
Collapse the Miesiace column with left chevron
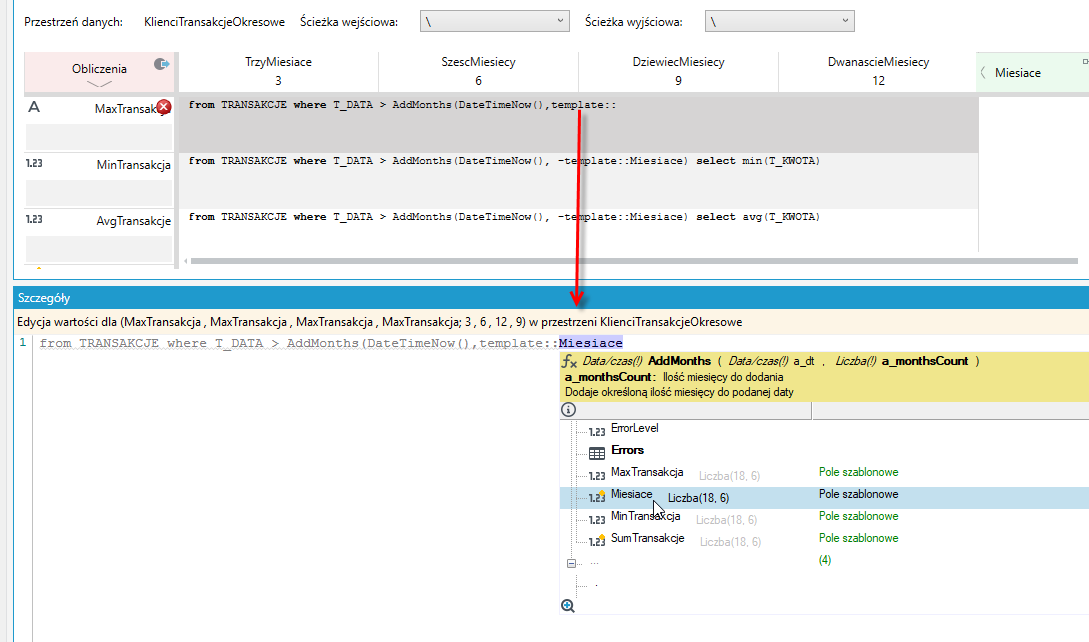click(x=983, y=72)
